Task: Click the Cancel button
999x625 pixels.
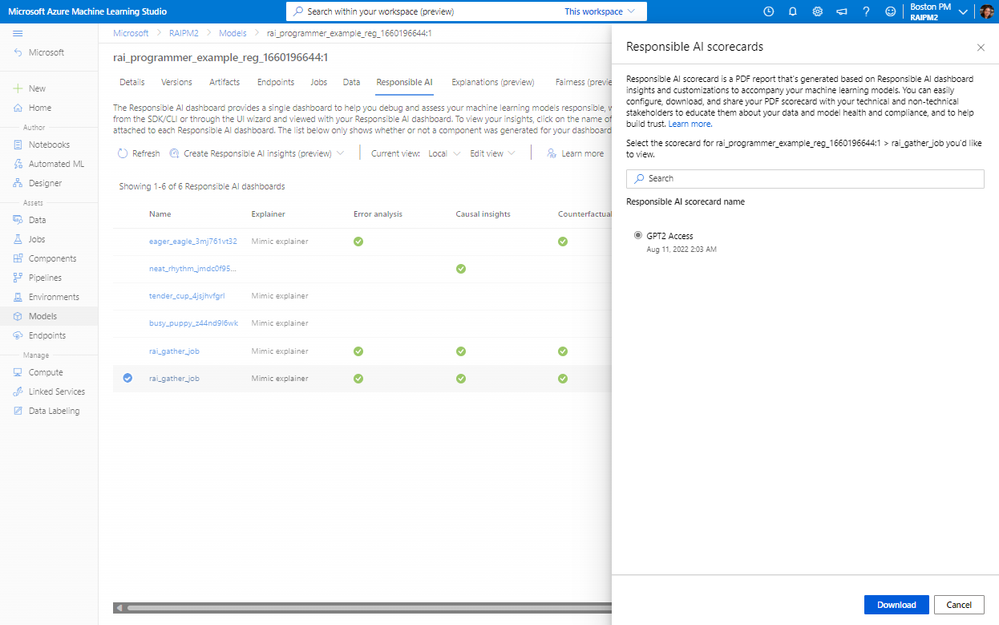Action: tap(958, 605)
